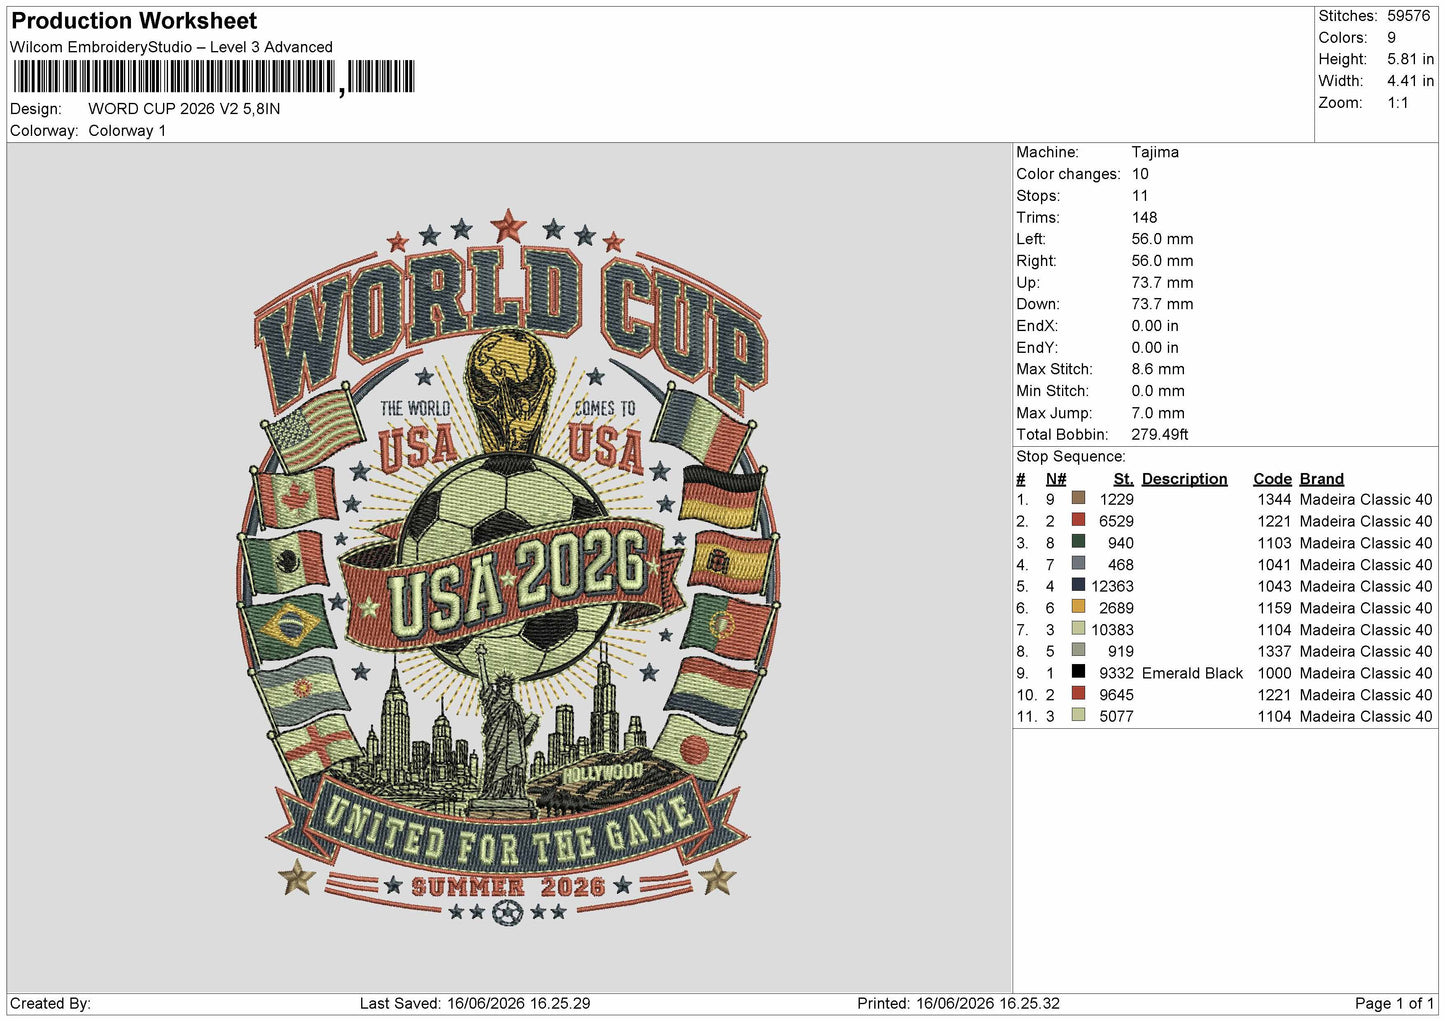Click the Color changes value '10'
Viewport: 1445px width, 1021px height.
point(1140,174)
